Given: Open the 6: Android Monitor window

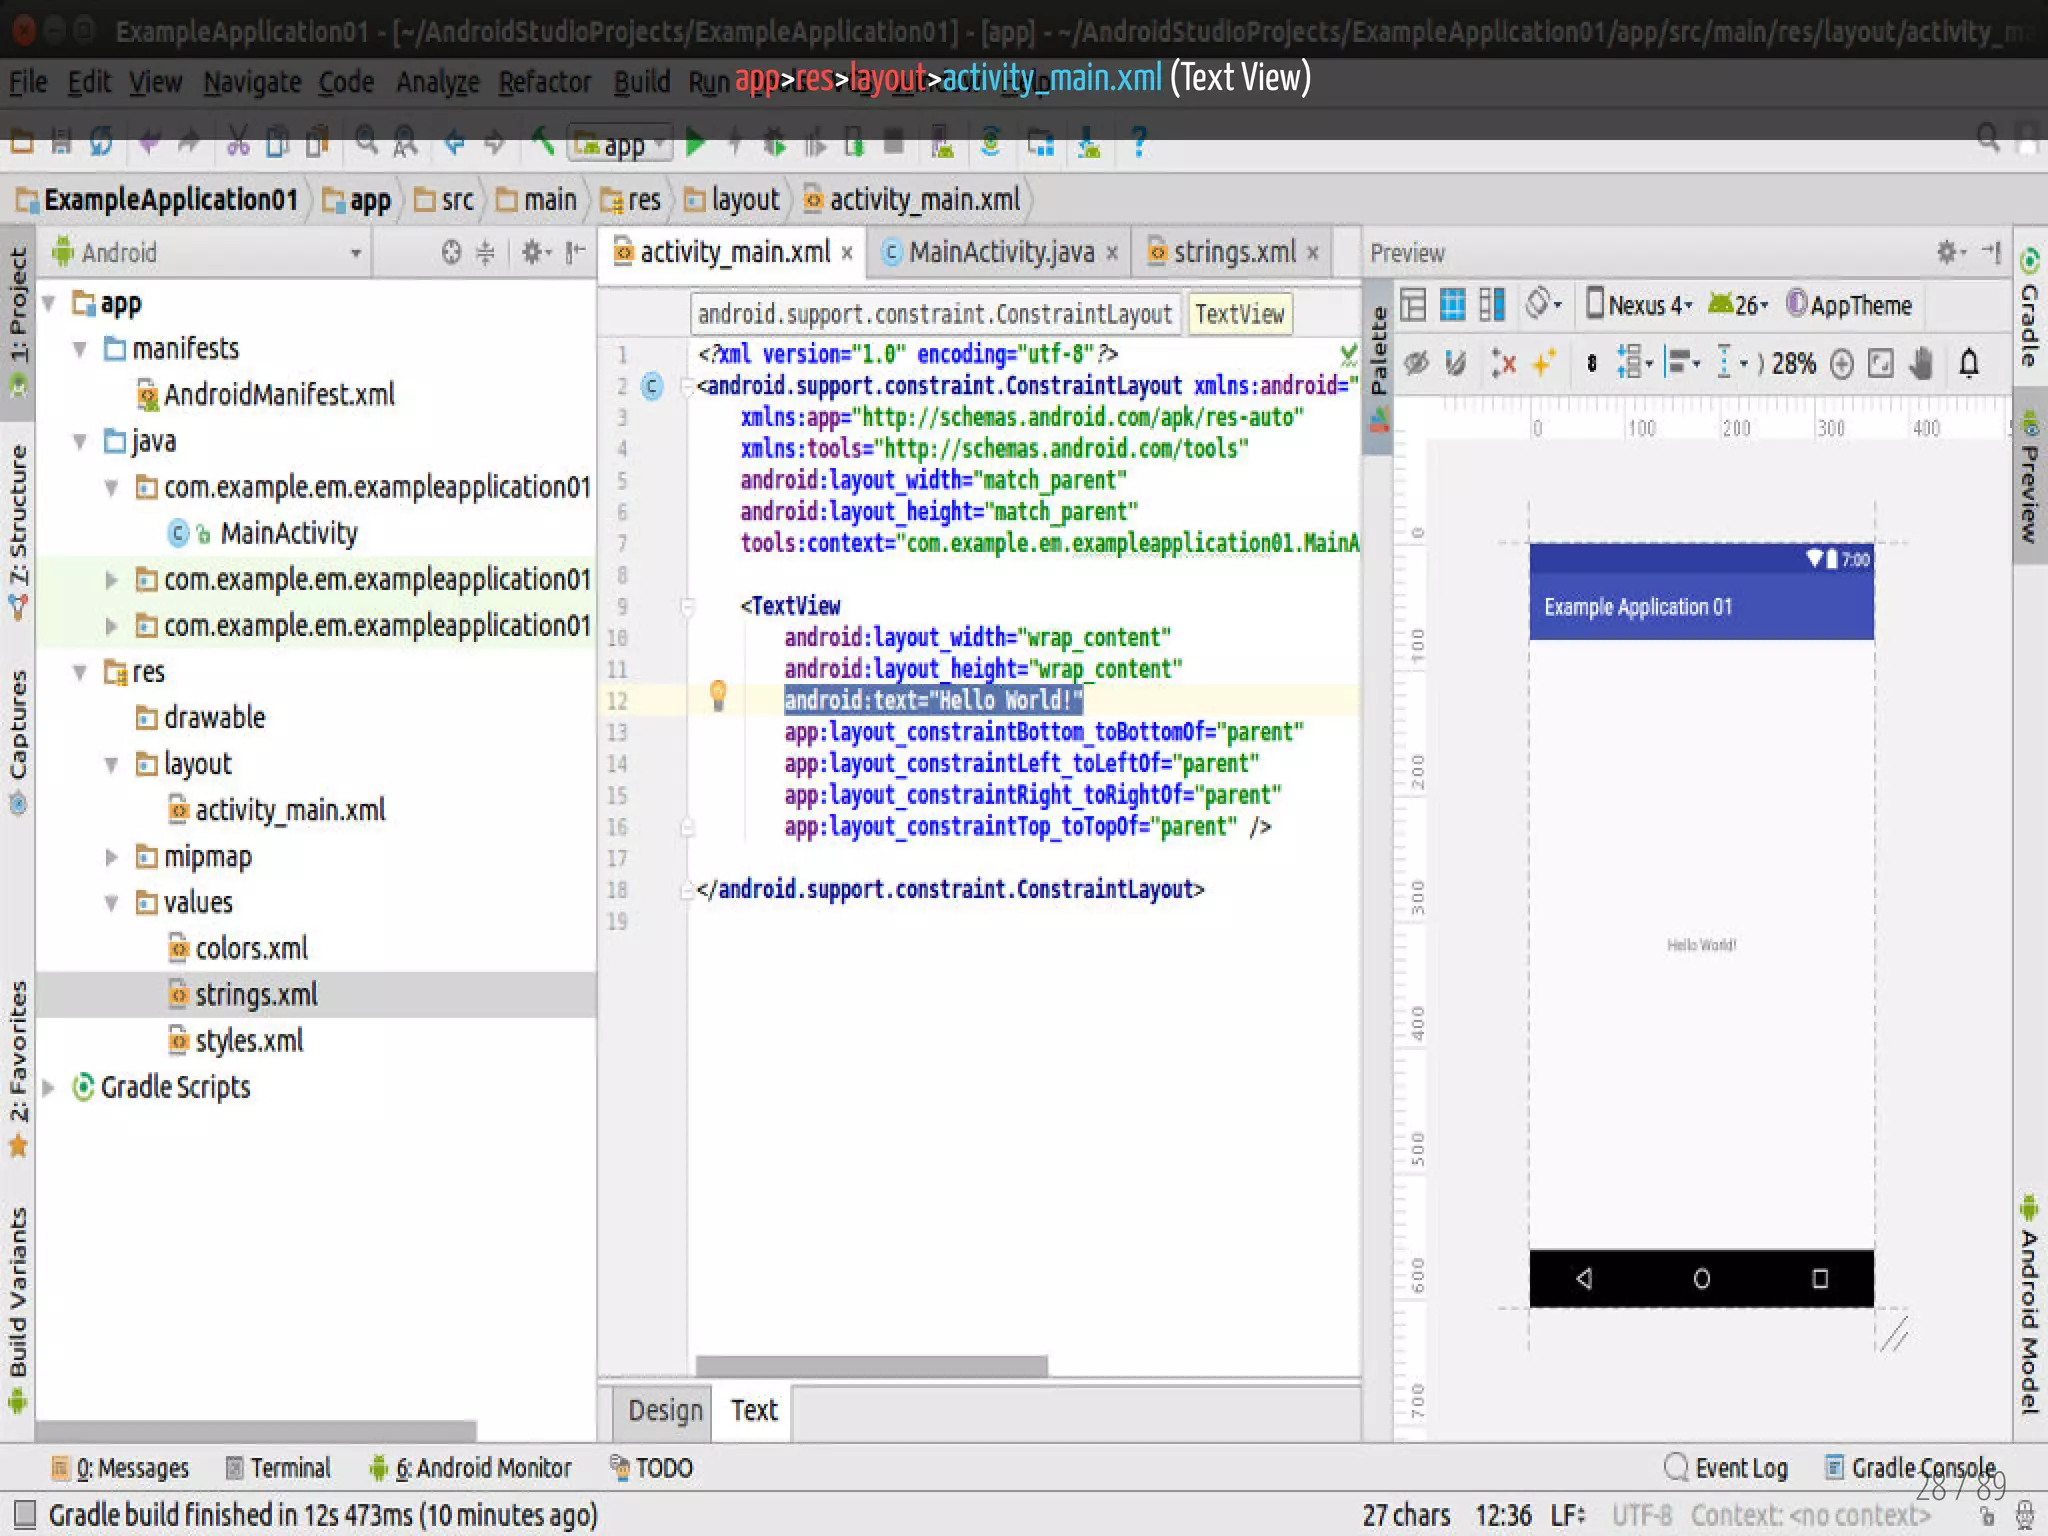Looking at the screenshot, I should [471, 1469].
